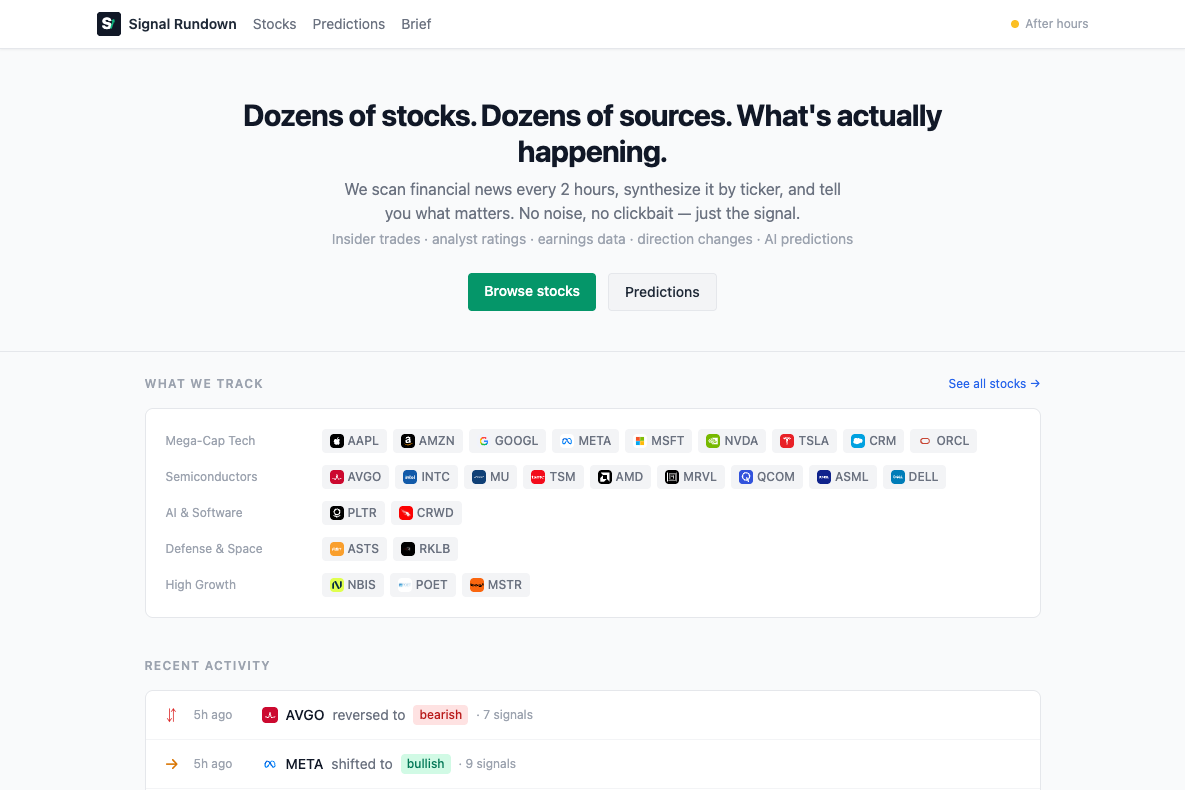Follow the See all stocks link
Screen dimensions: 1185x790
click(x=995, y=384)
